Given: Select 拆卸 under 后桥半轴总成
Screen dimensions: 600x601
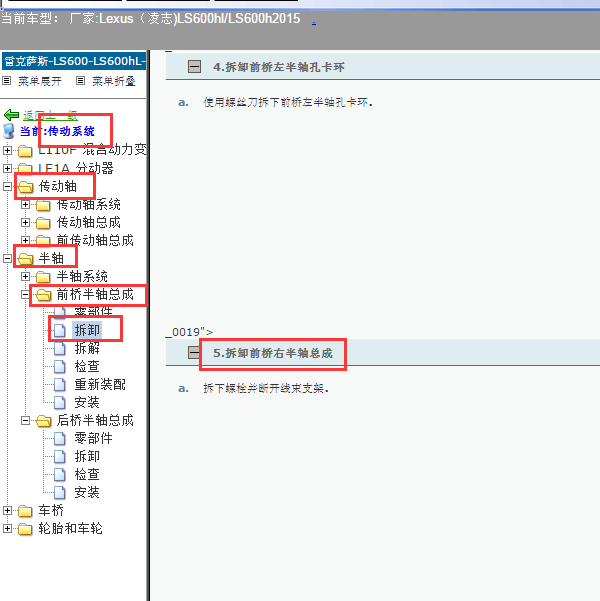Looking at the screenshot, I should (x=87, y=456).
